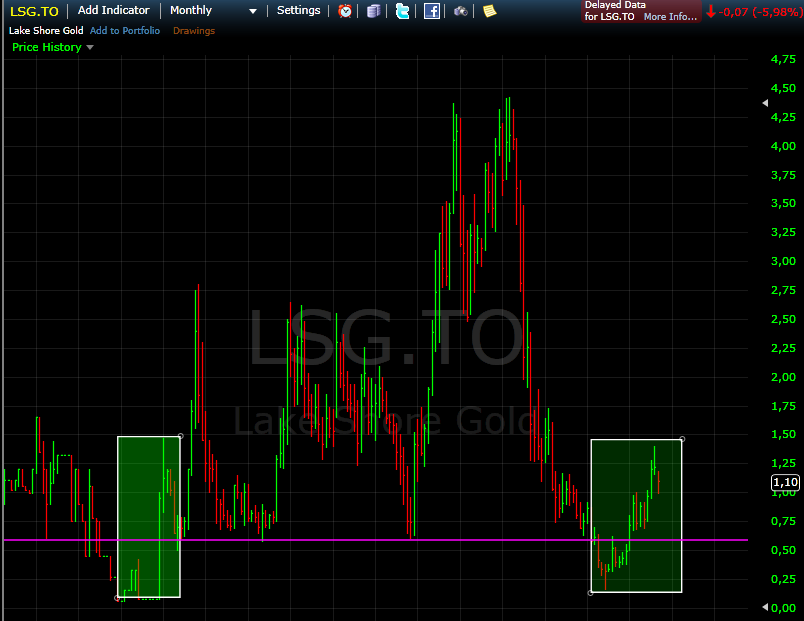
Task: Click the Add to Portfolio link
Action: [x=125, y=31]
